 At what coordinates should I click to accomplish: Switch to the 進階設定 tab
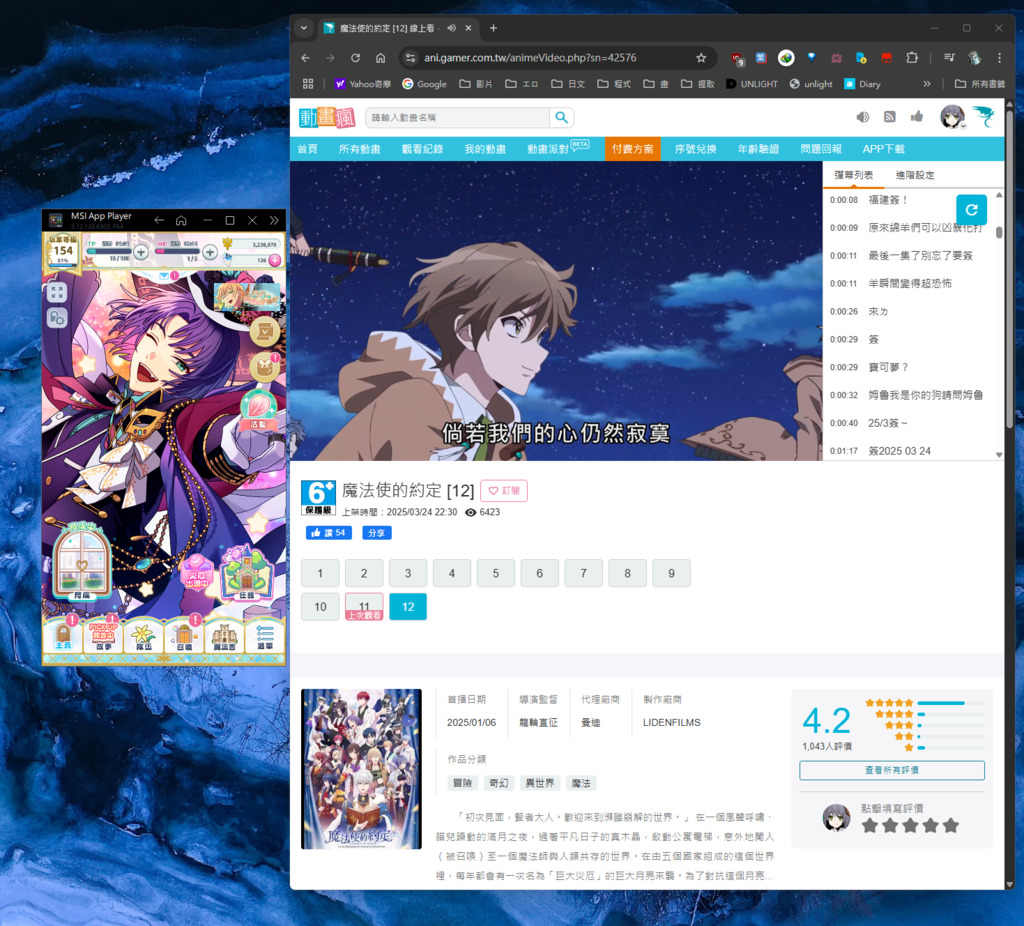point(914,175)
